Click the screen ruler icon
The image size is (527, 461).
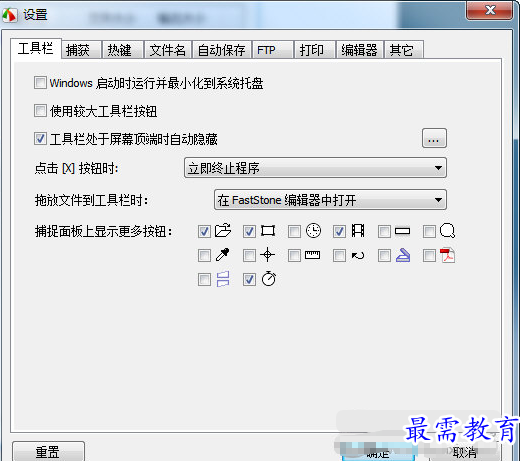coord(313,255)
